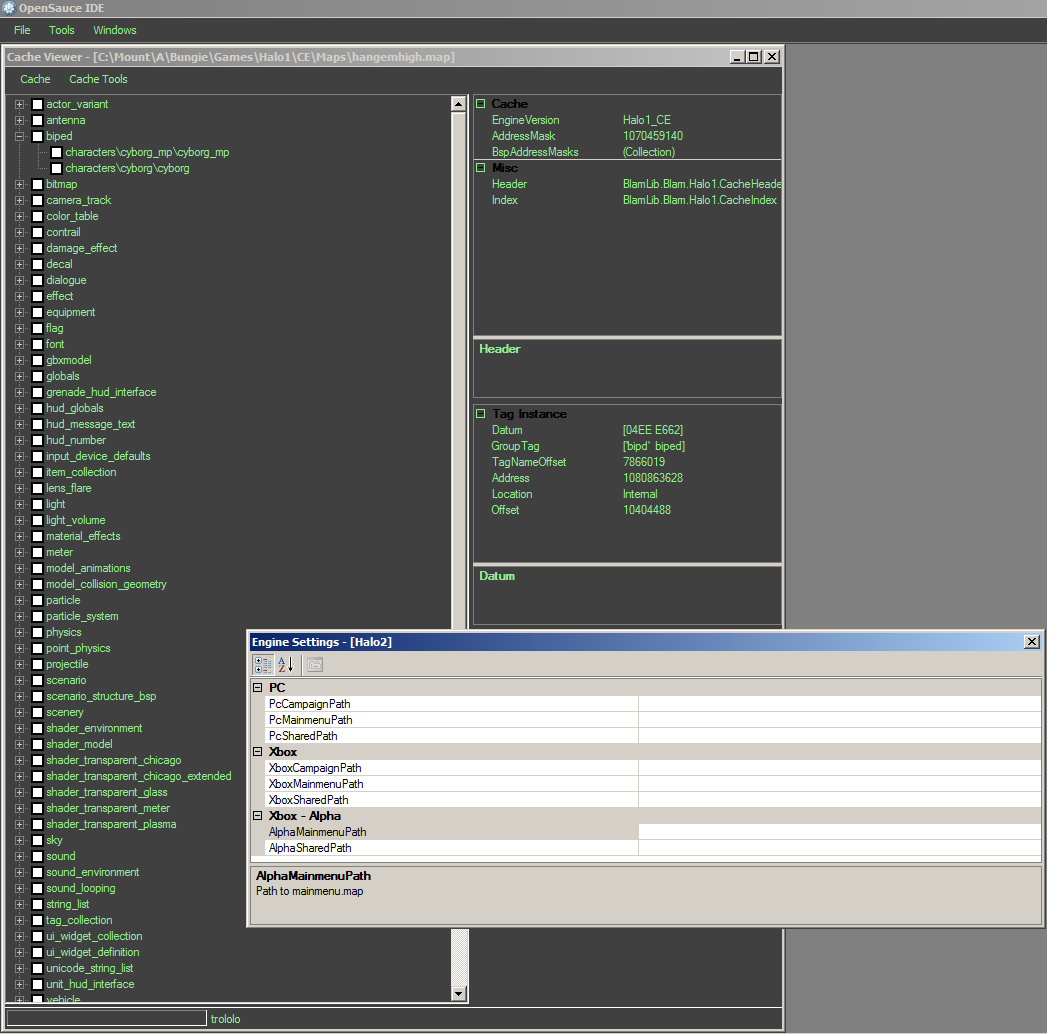Image resolution: width=1047 pixels, height=1035 pixels.
Task: Click the Categorized view icon in Engine Settings
Action: click(263, 665)
